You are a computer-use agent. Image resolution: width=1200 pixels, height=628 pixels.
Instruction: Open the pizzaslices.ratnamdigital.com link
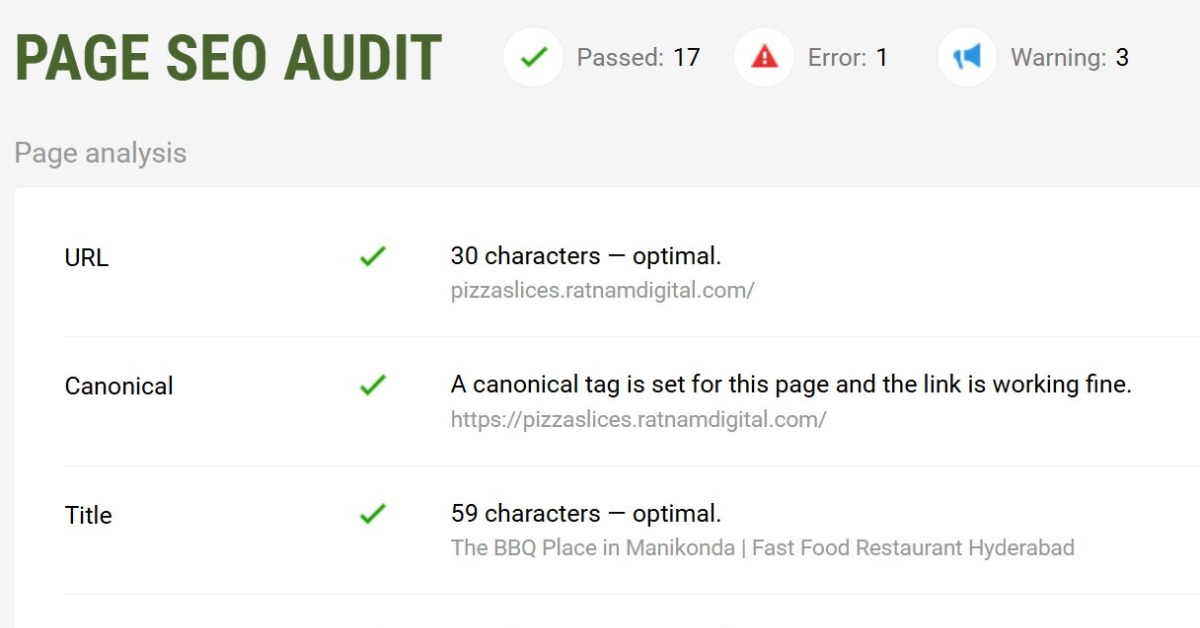[603, 290]
